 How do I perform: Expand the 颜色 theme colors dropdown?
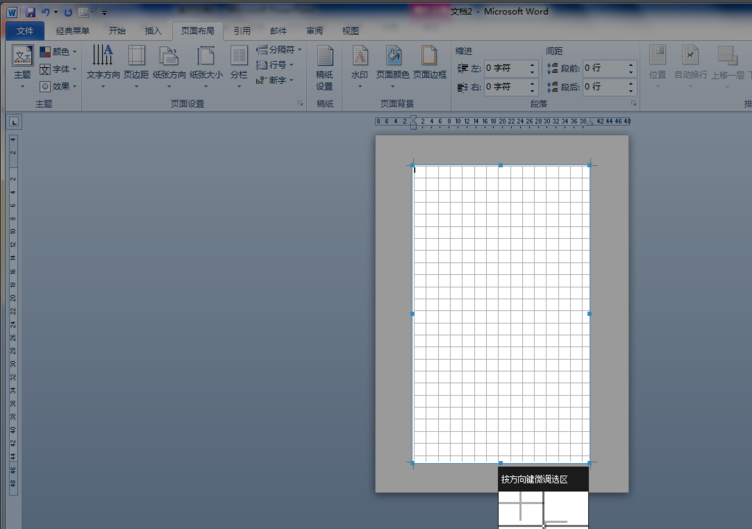pyautogui.click(x=59, y=52)
